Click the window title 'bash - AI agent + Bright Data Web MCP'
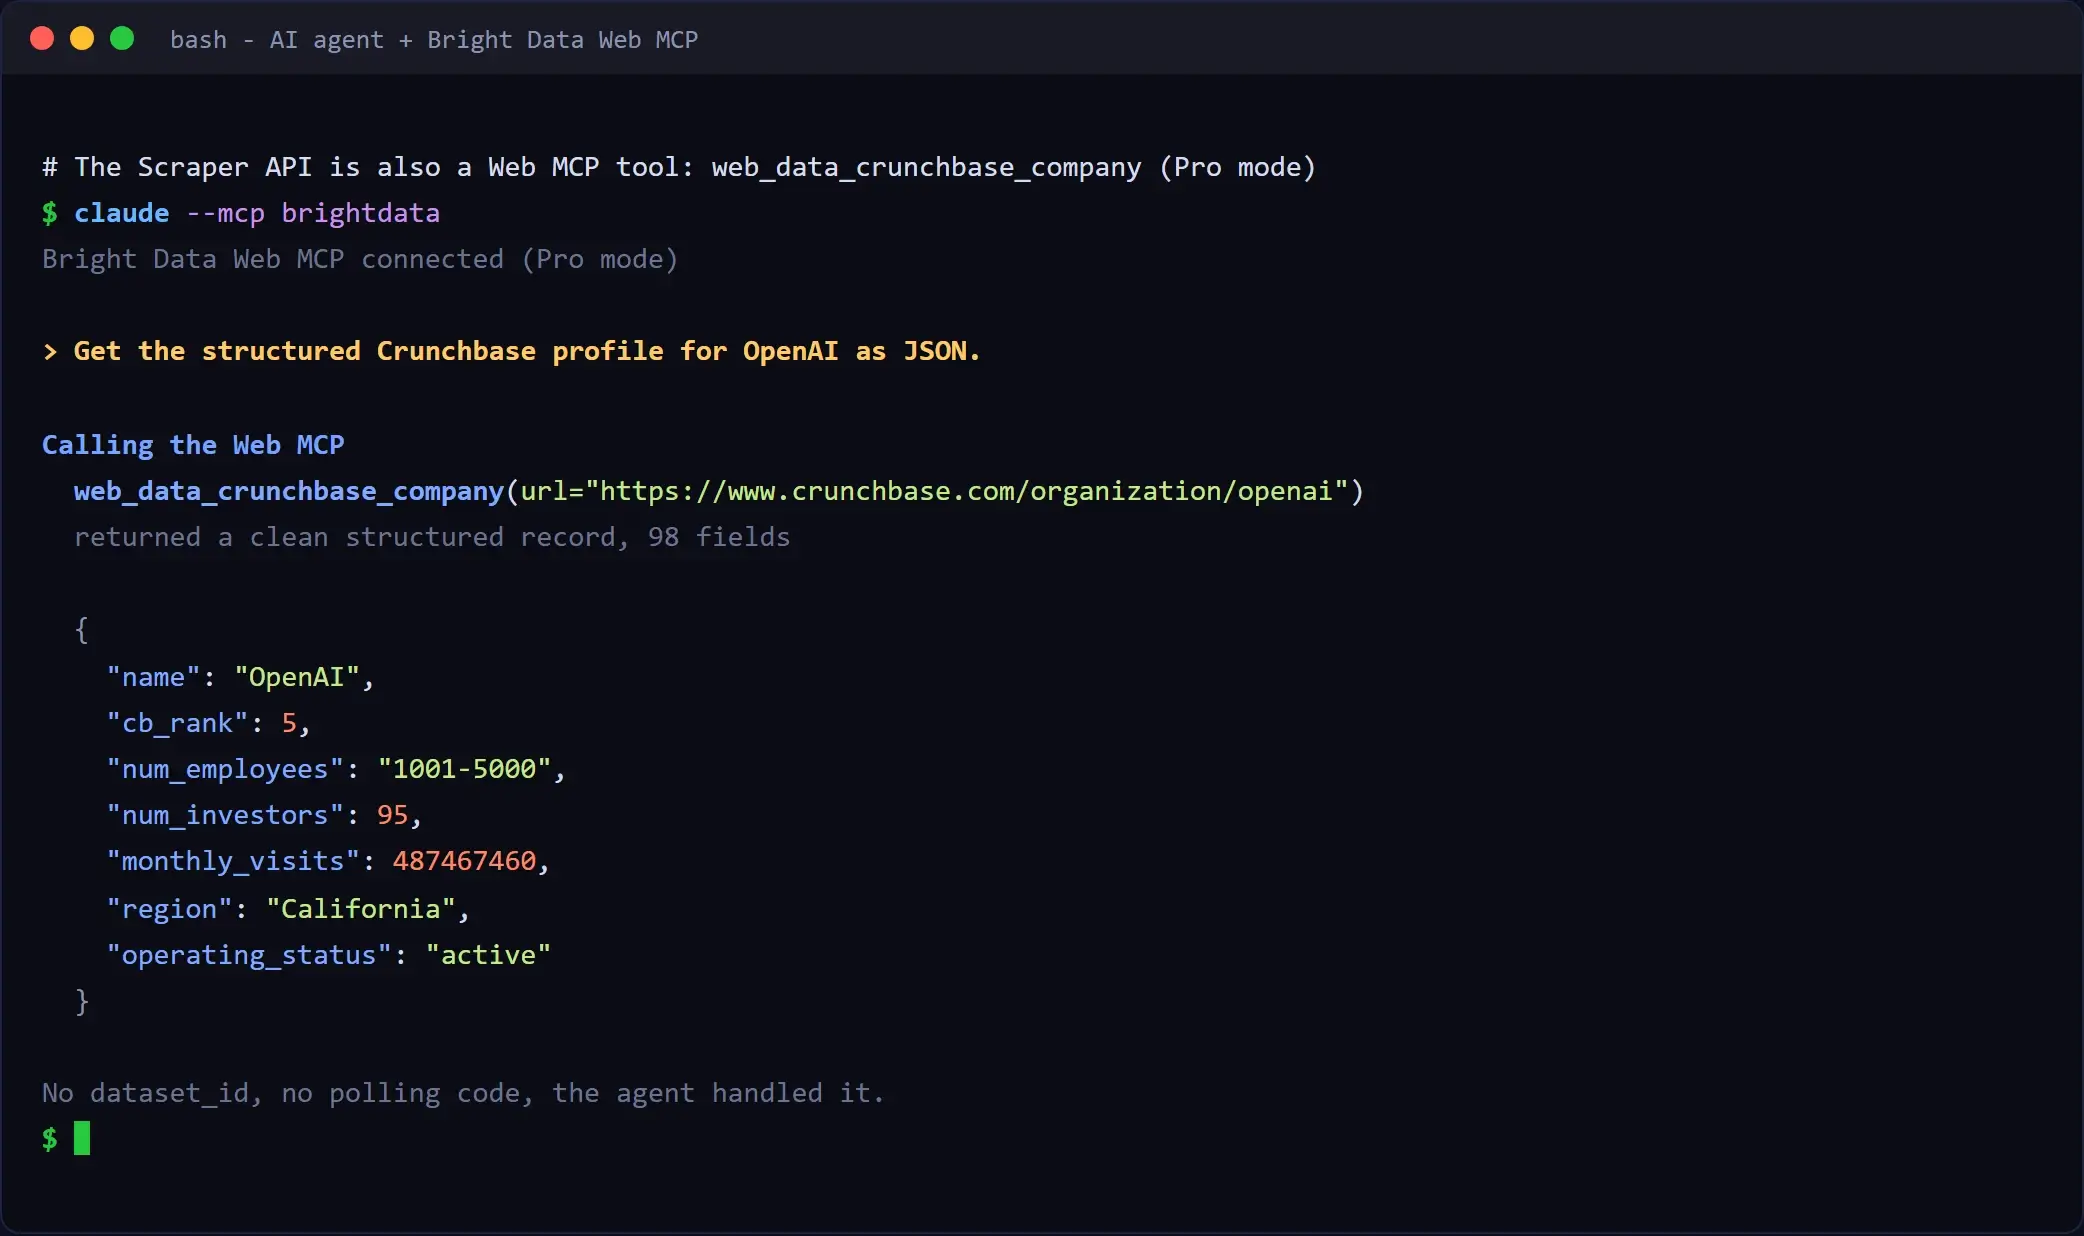This screenshot has width=2084, height=1236. tap(434, 40)
